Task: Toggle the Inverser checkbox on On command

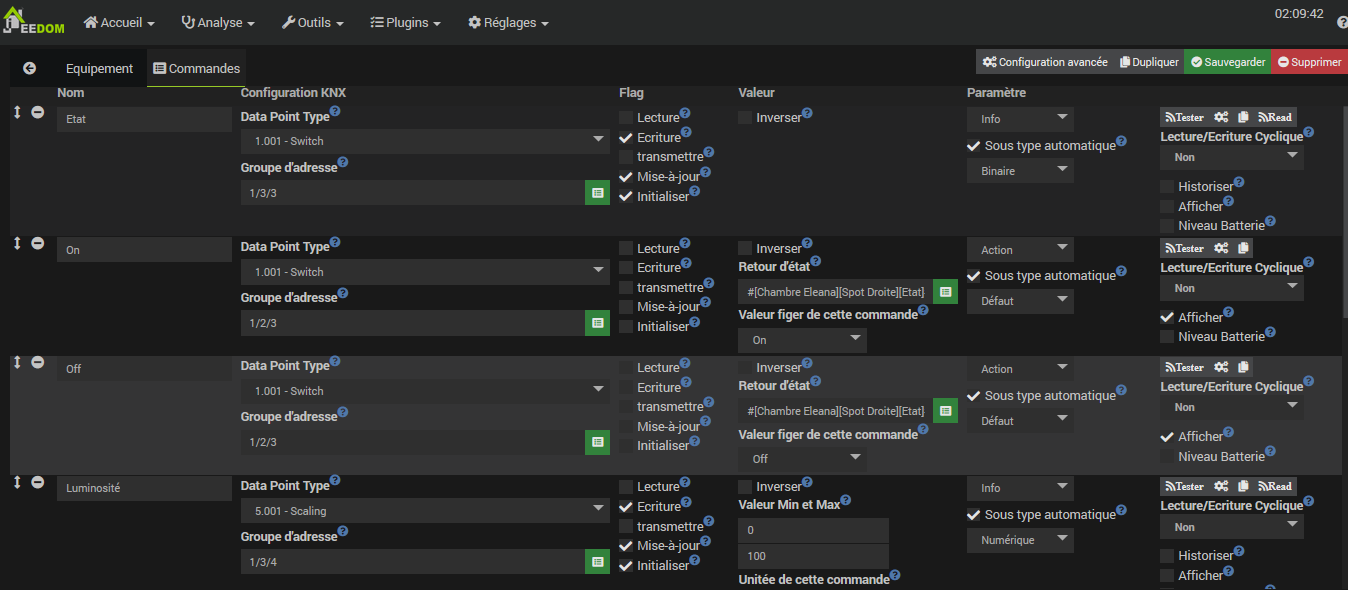Action: click(x=746, y=248)
